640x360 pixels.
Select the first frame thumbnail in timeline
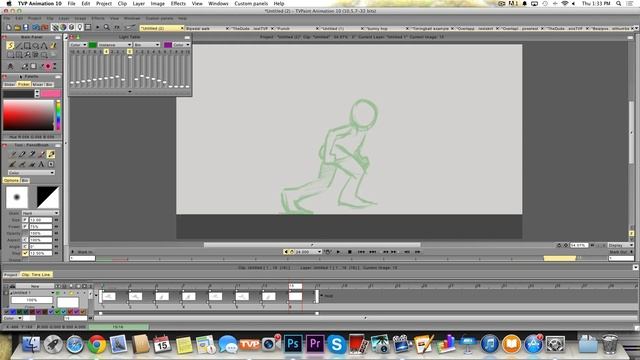(109, 296)
